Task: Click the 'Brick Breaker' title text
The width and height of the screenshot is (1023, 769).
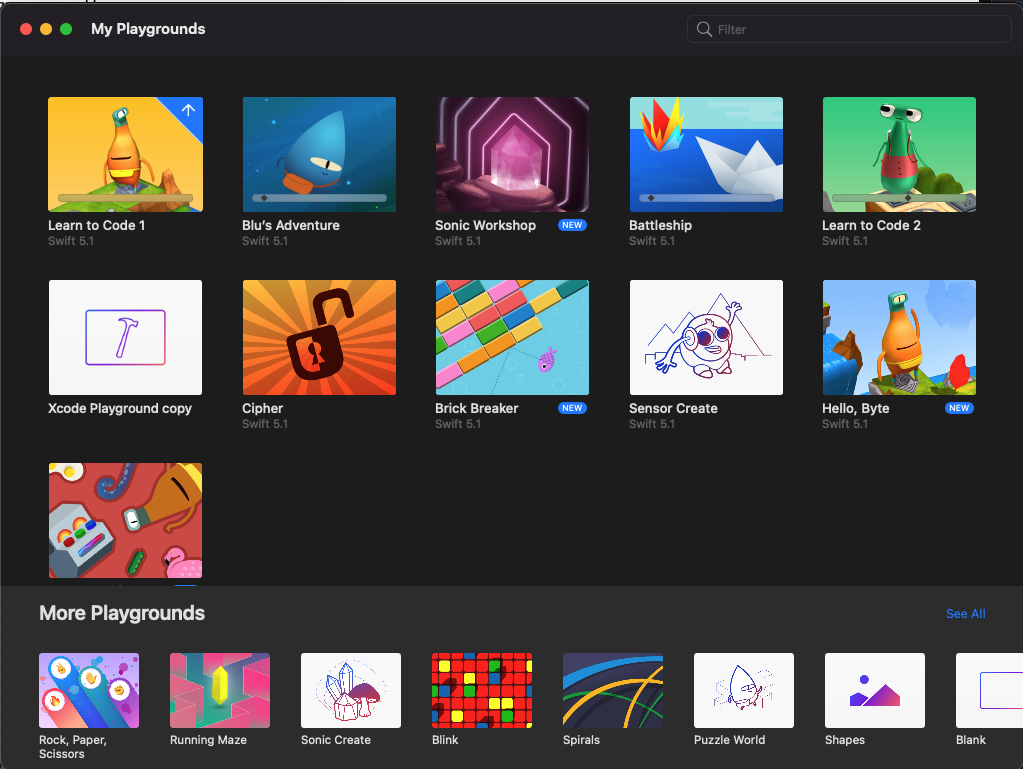Action: point(477,408)
